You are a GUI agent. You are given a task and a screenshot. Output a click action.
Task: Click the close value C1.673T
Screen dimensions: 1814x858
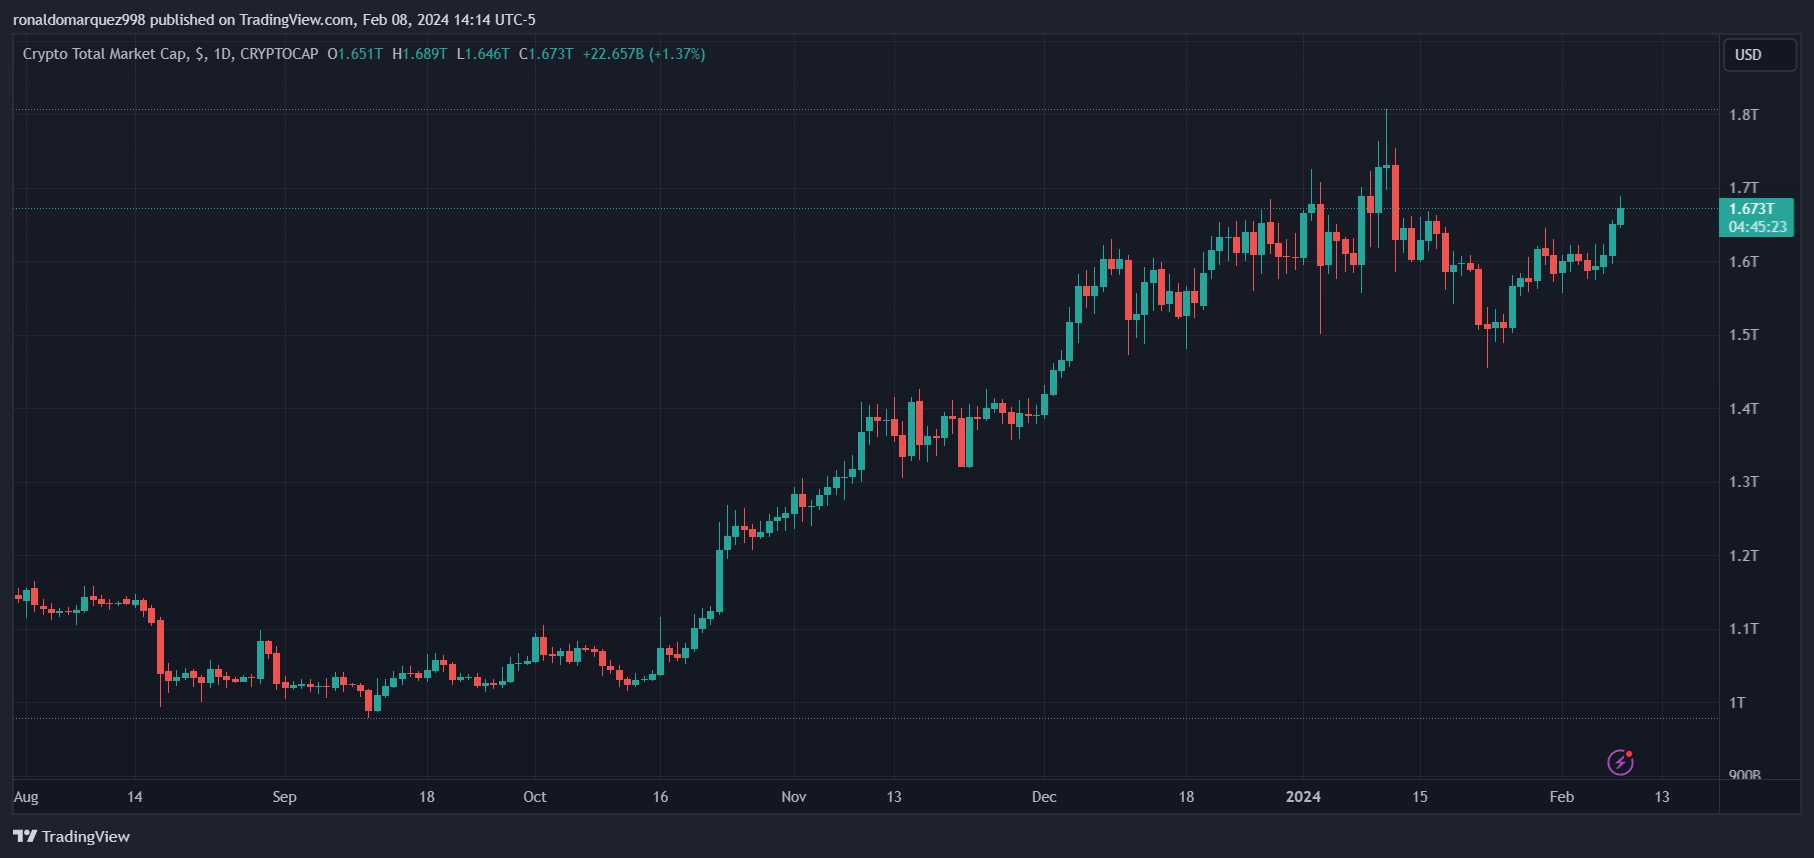[x=546, y=54]
